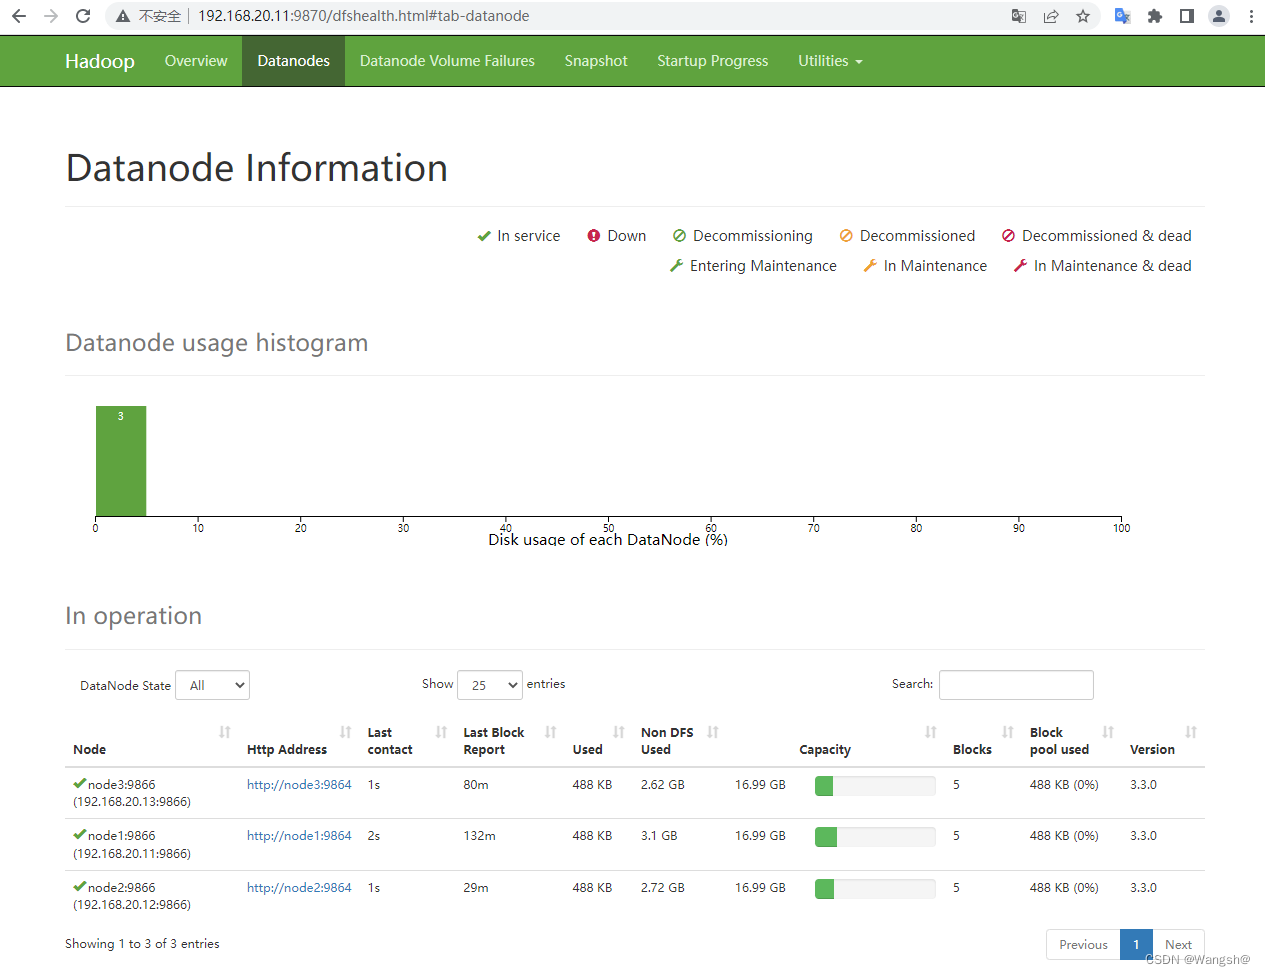Open the http://node3:9864 link
The image size is (1265, 976).
[299, 785]
